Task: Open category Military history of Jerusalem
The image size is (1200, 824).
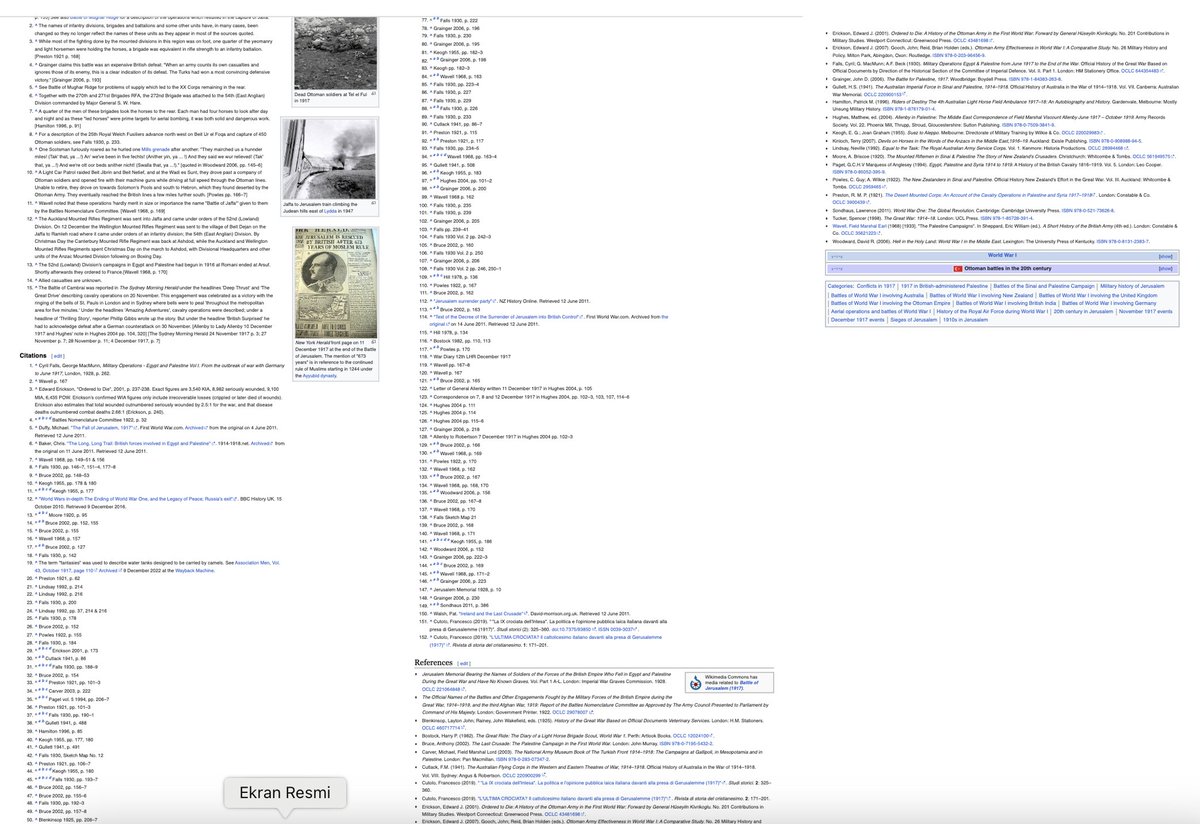Action: tap(1132, 286)
